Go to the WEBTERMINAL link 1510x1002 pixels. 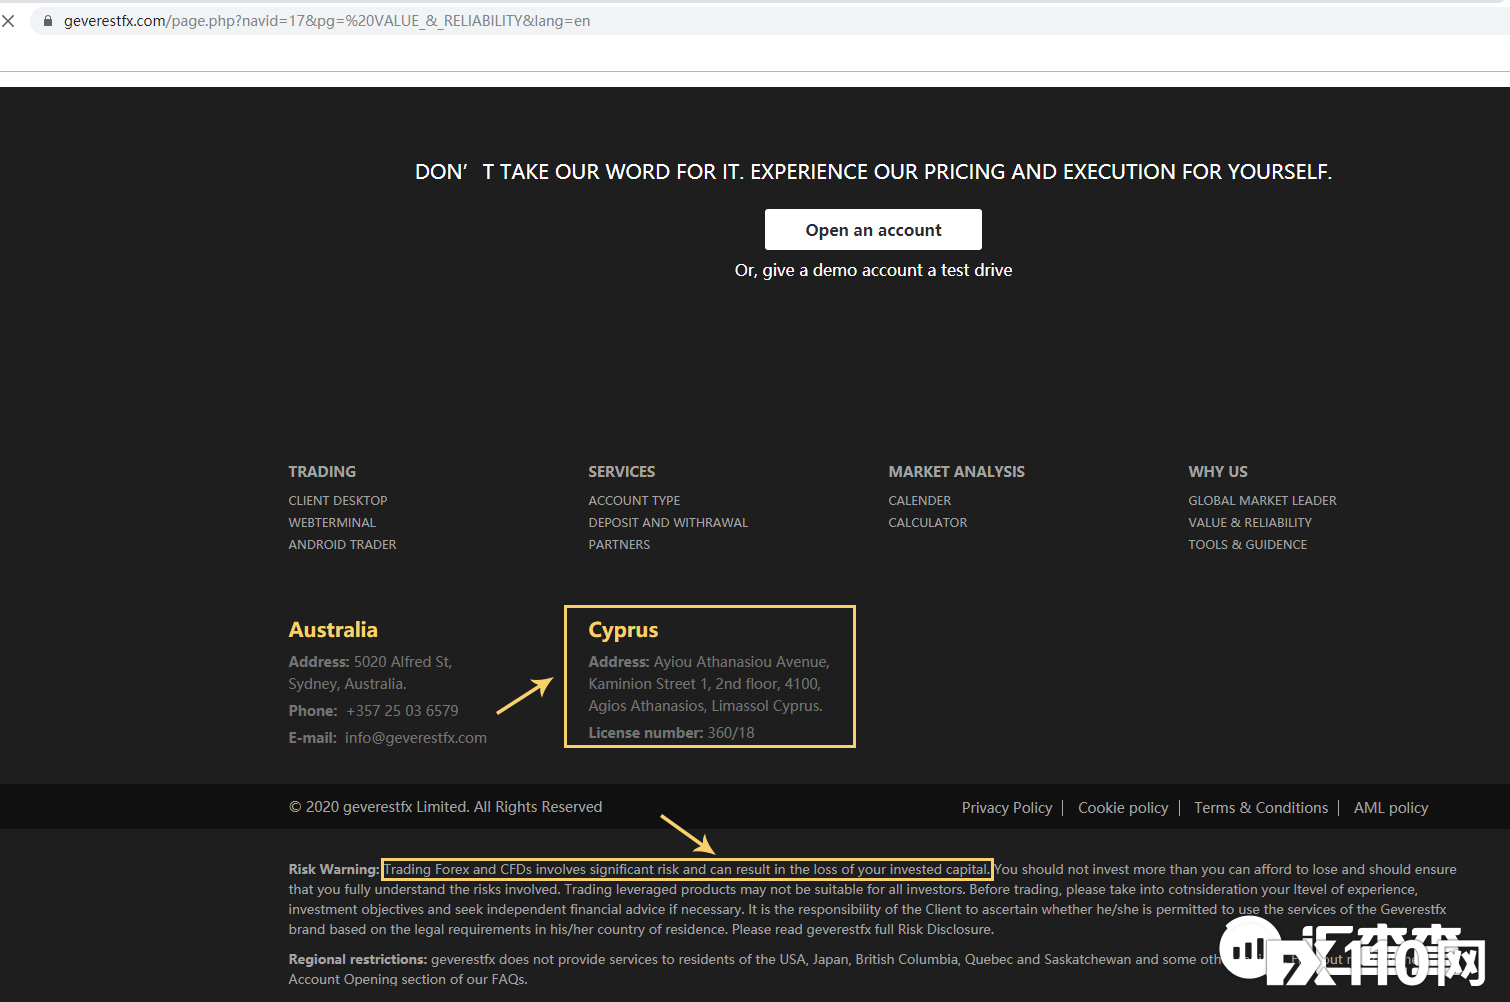pos(332,522)
